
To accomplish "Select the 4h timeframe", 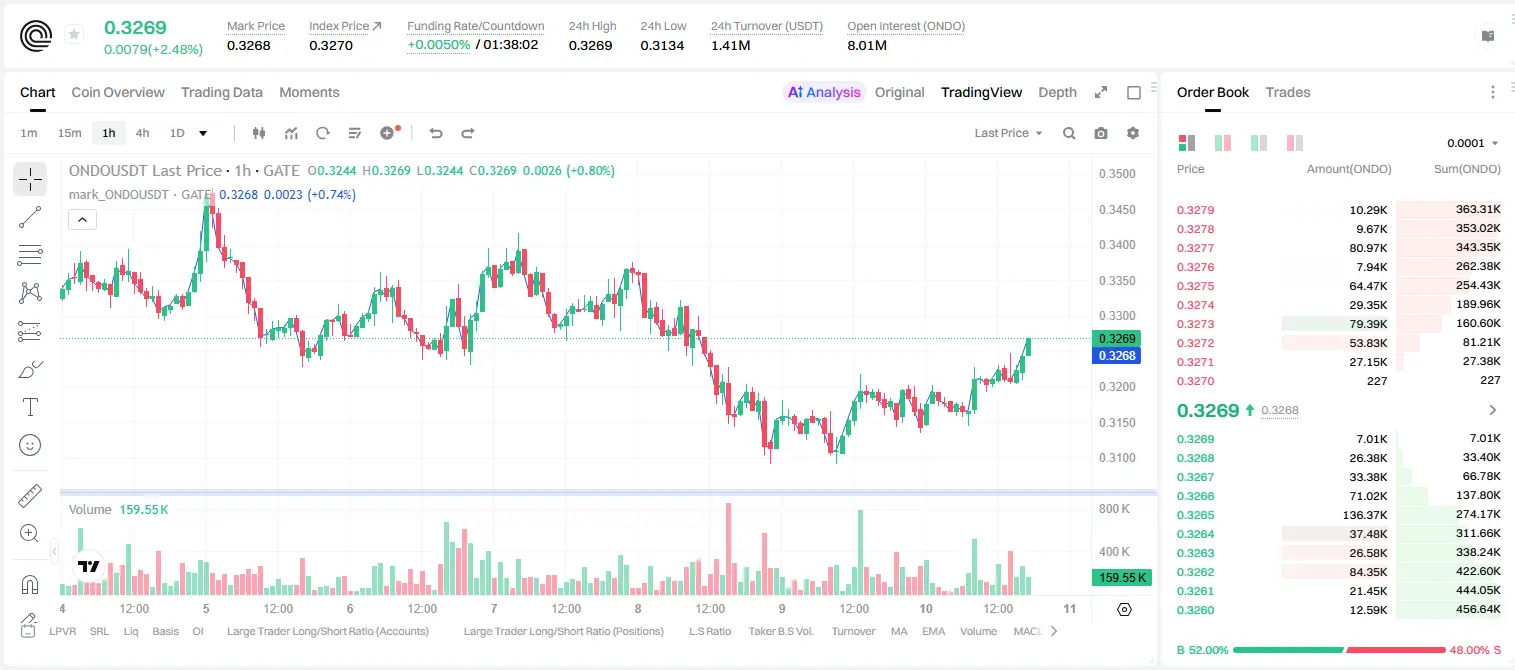I will tap(143, 133).
